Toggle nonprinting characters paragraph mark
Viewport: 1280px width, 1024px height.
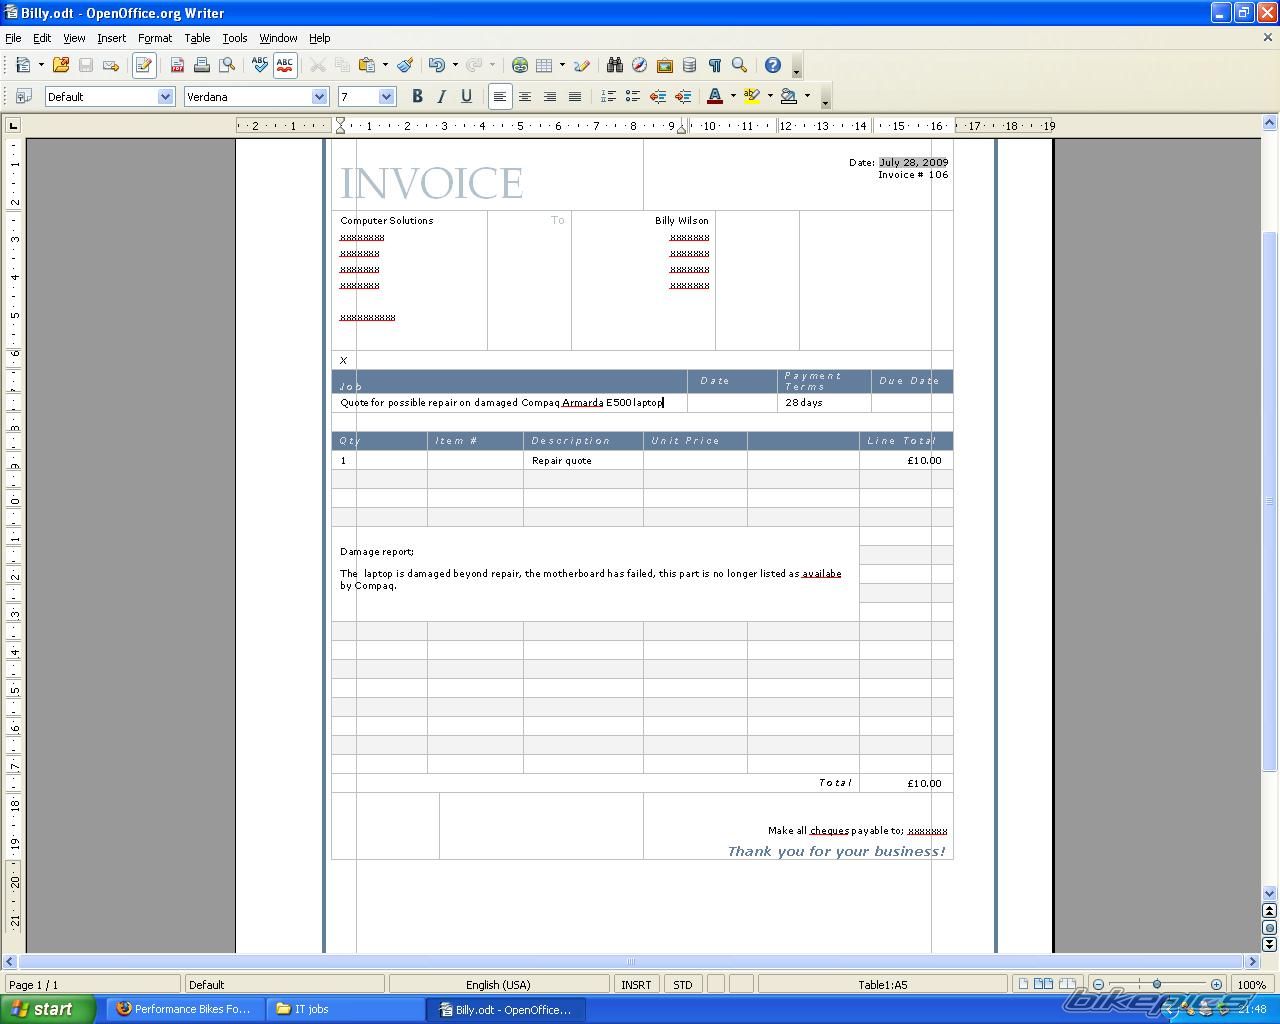point(714,65)
